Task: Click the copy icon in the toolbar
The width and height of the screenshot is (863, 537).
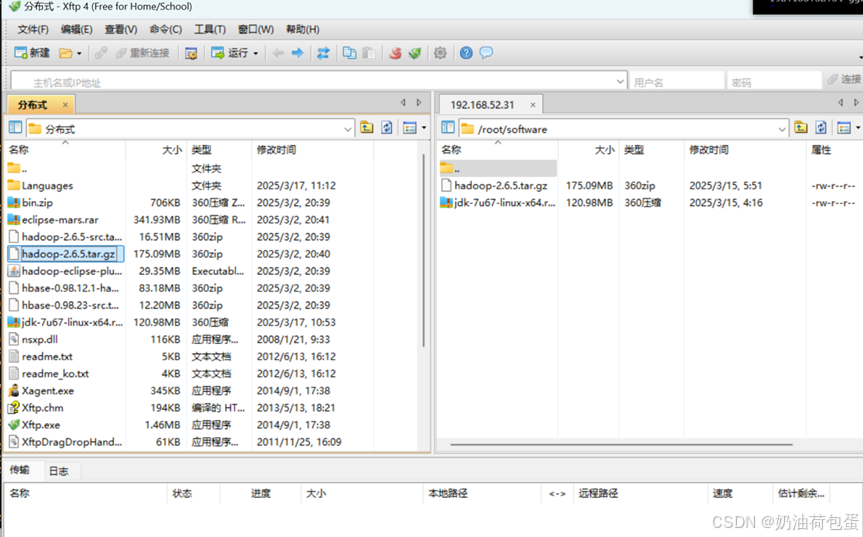Action: click(349, 53)
